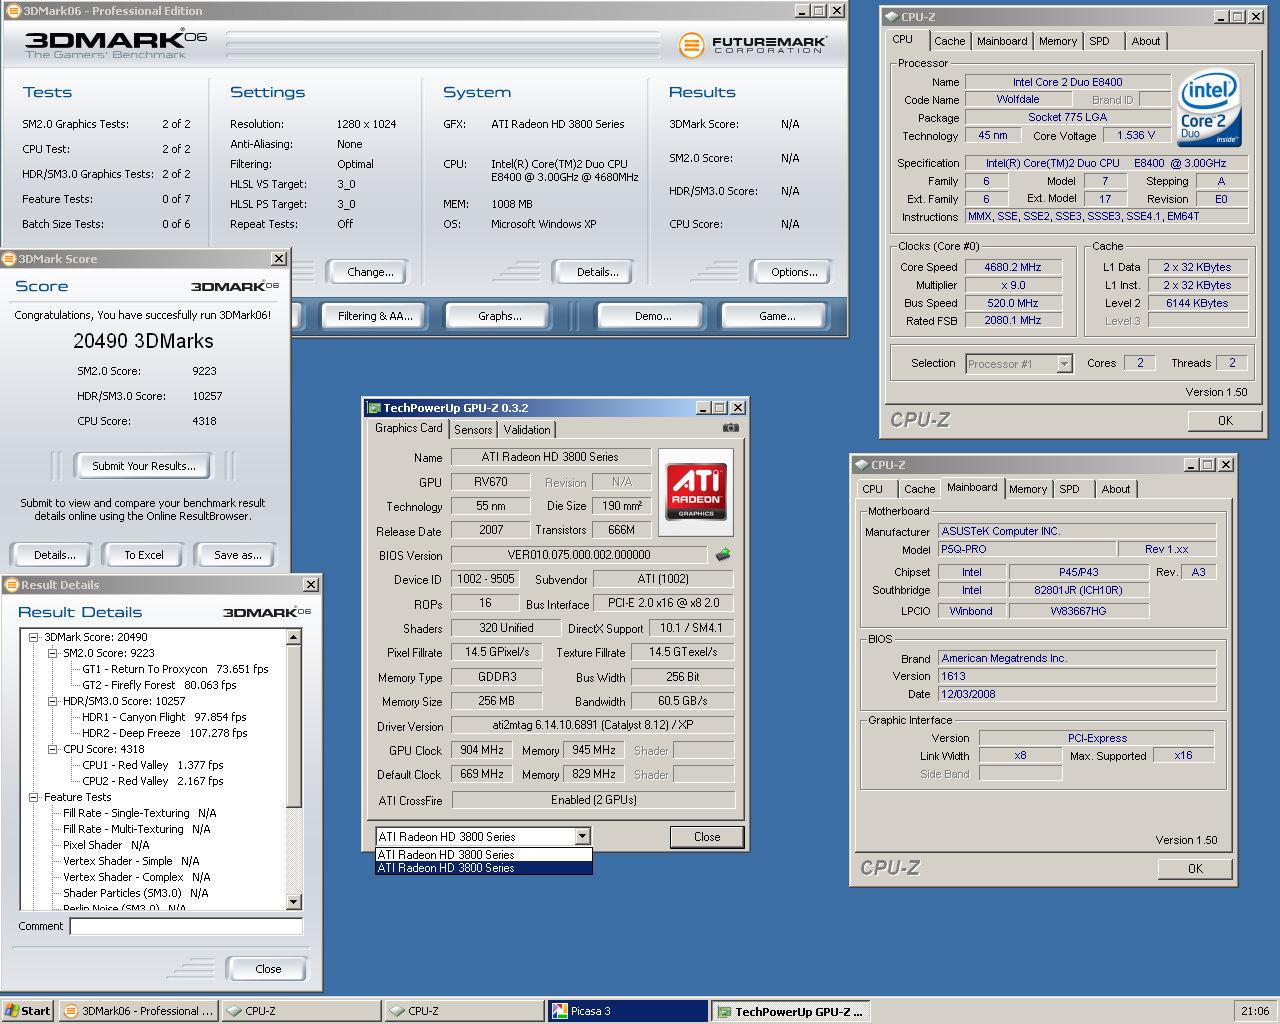Open the Mainboard tab in top CPU-Z window
The image size is (1280, 1024).
coord(1002,41)
